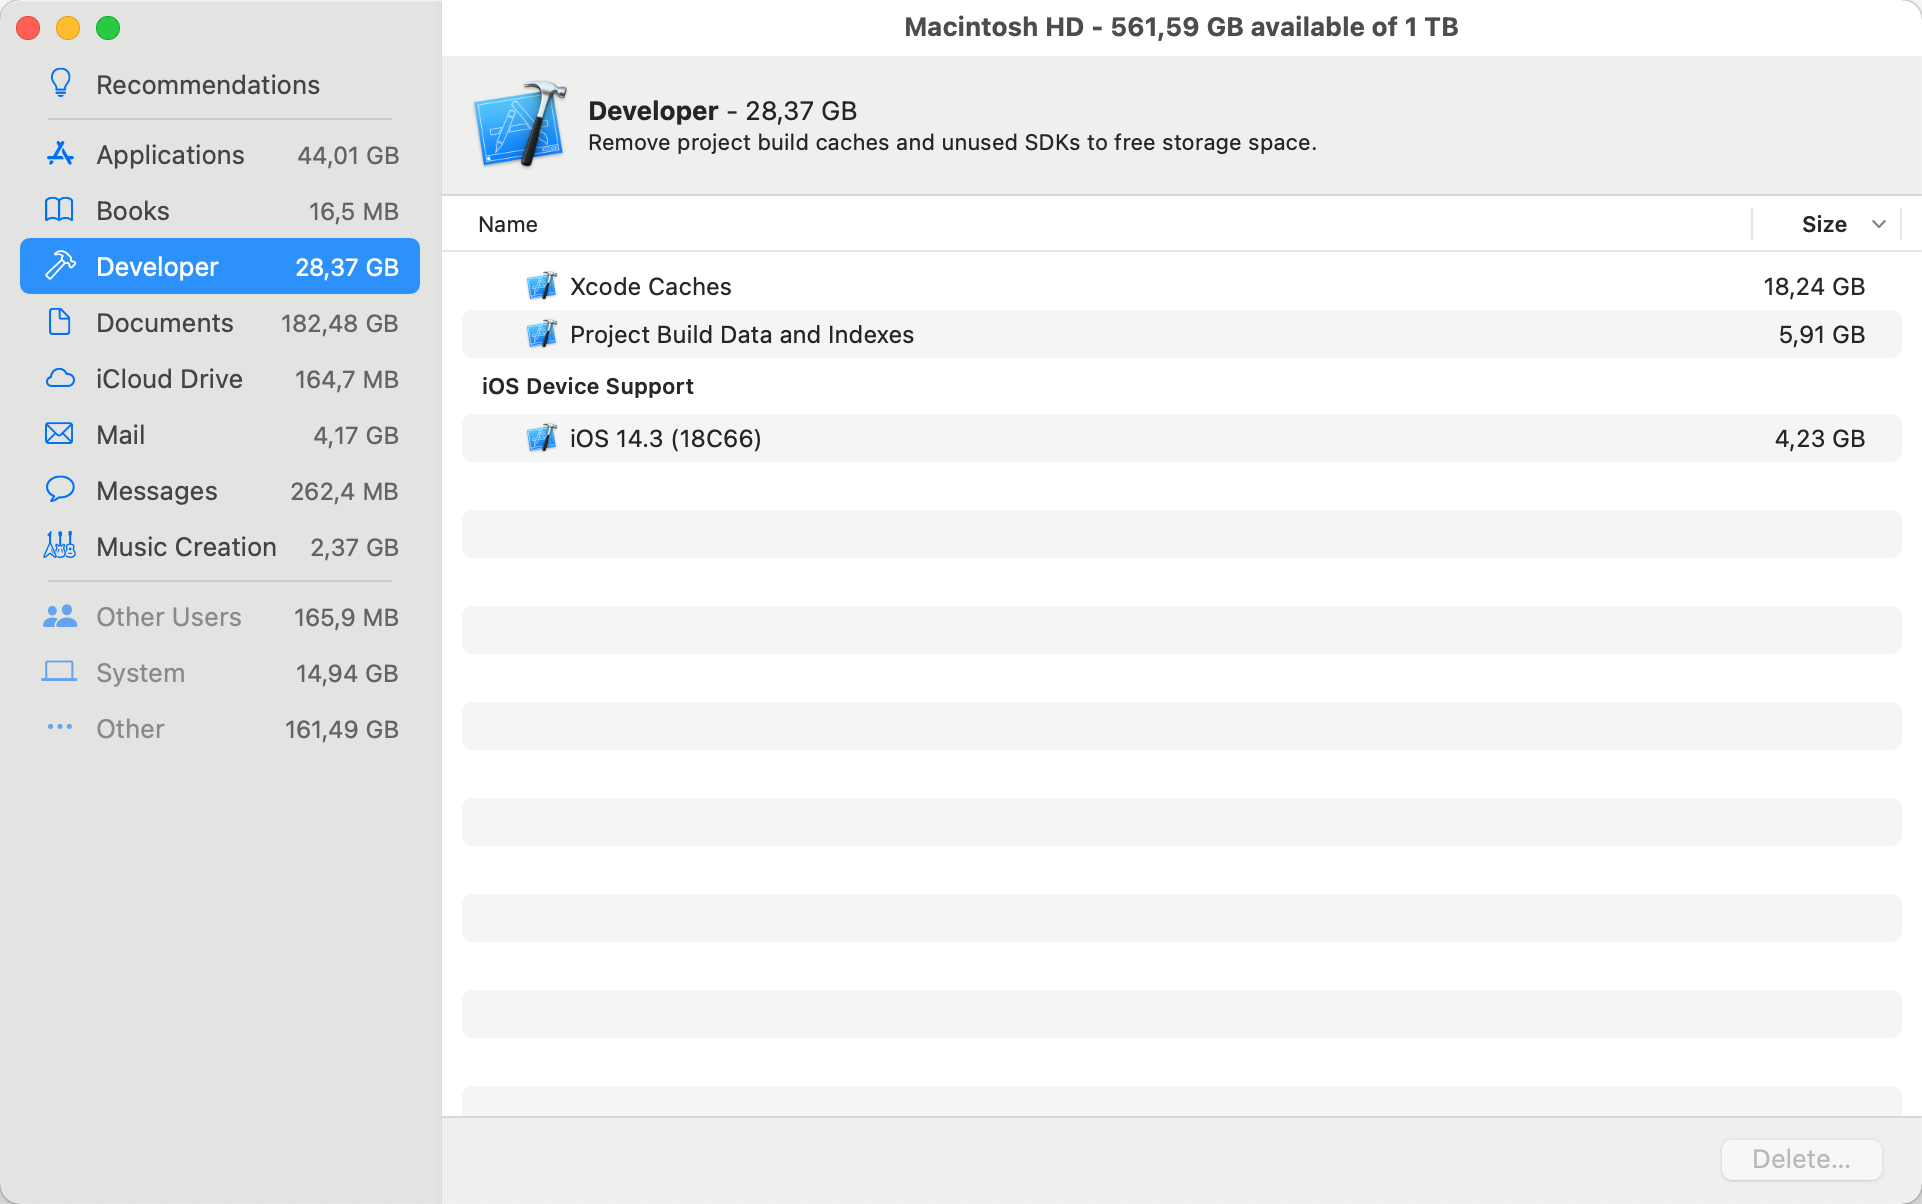Click the Macintosh HD window title

[1181, 27]
